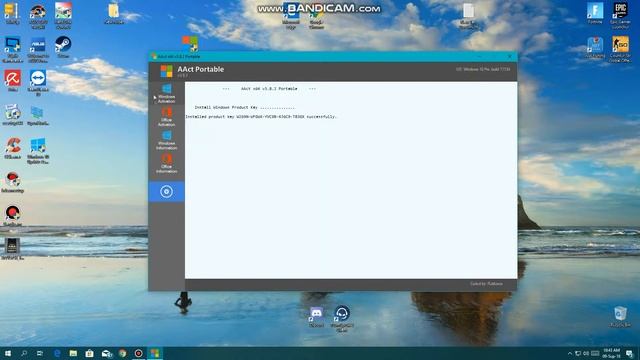
Task: Click AAct app button in taskbar
Action: click(x=155, y=353)
